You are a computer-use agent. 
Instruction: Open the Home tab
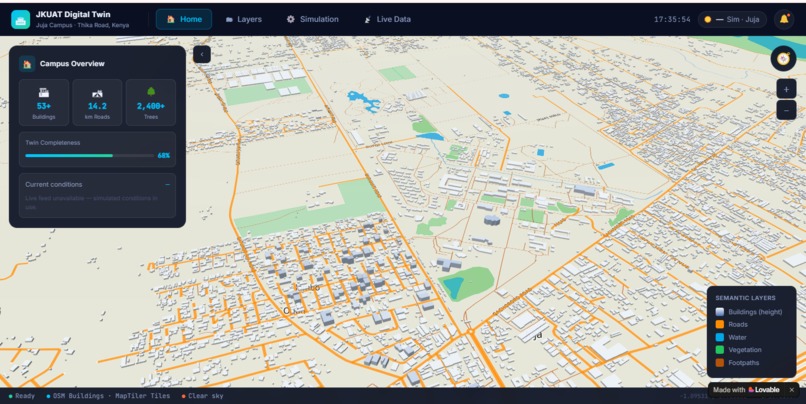coord(184,19)
